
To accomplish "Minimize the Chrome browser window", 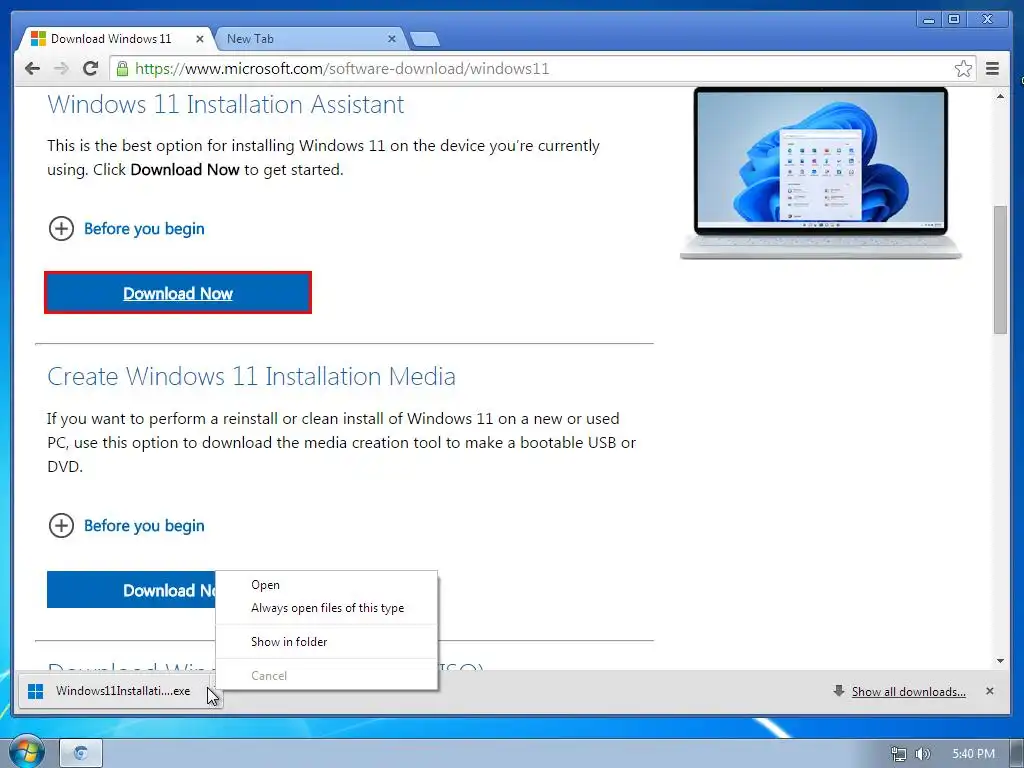I will (x=928, y=19).
